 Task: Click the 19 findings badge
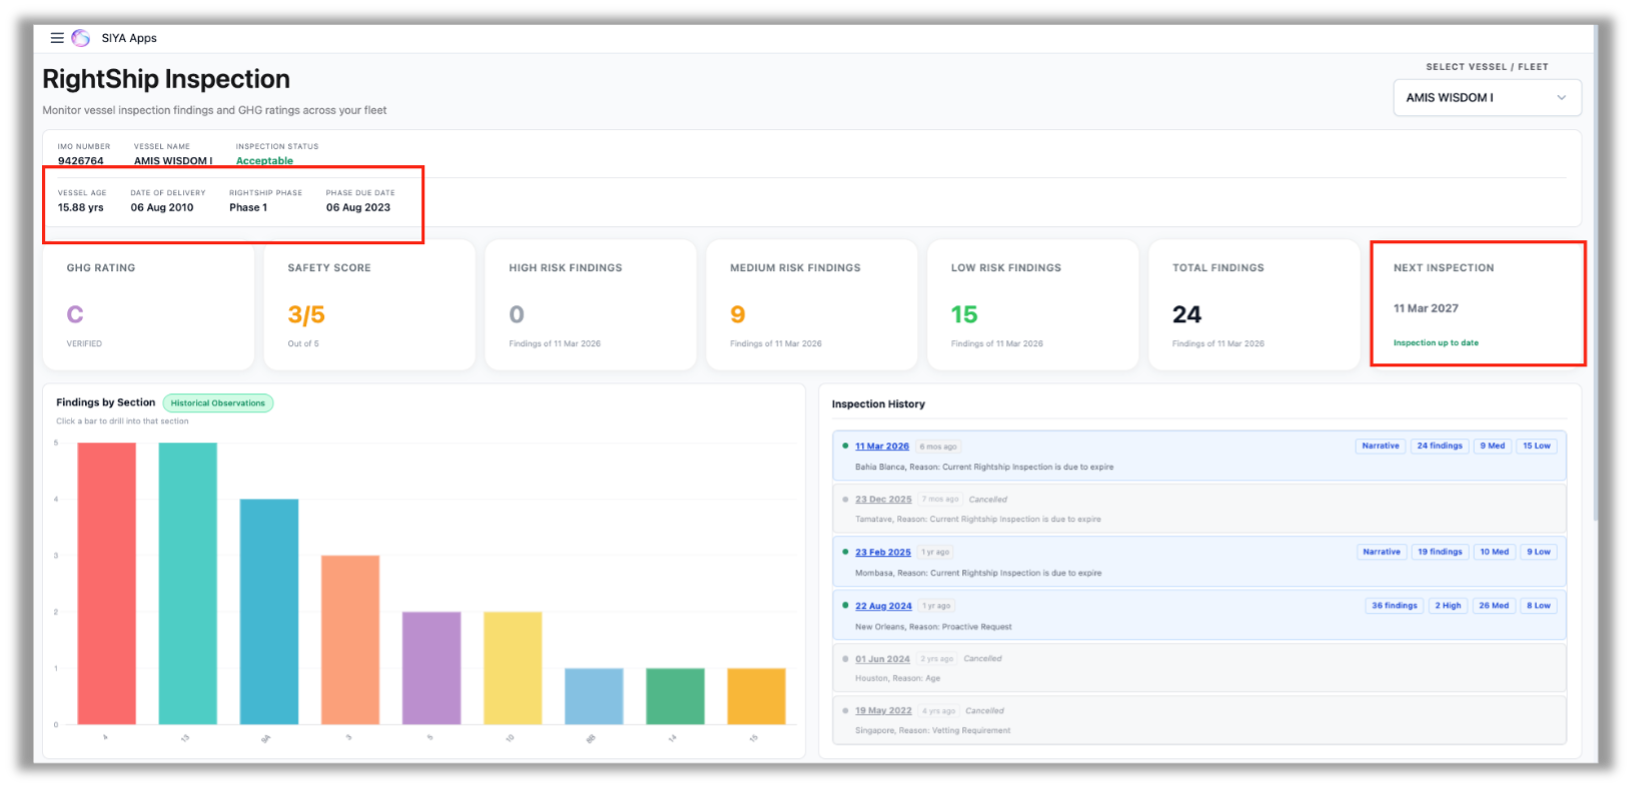click(x=1440, y=552)
